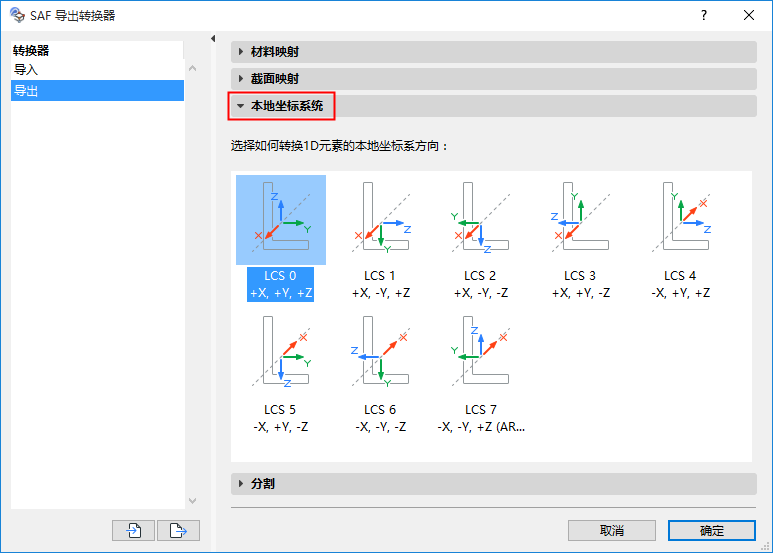Expand the 截面映射 section

click(x=493, y=79)
